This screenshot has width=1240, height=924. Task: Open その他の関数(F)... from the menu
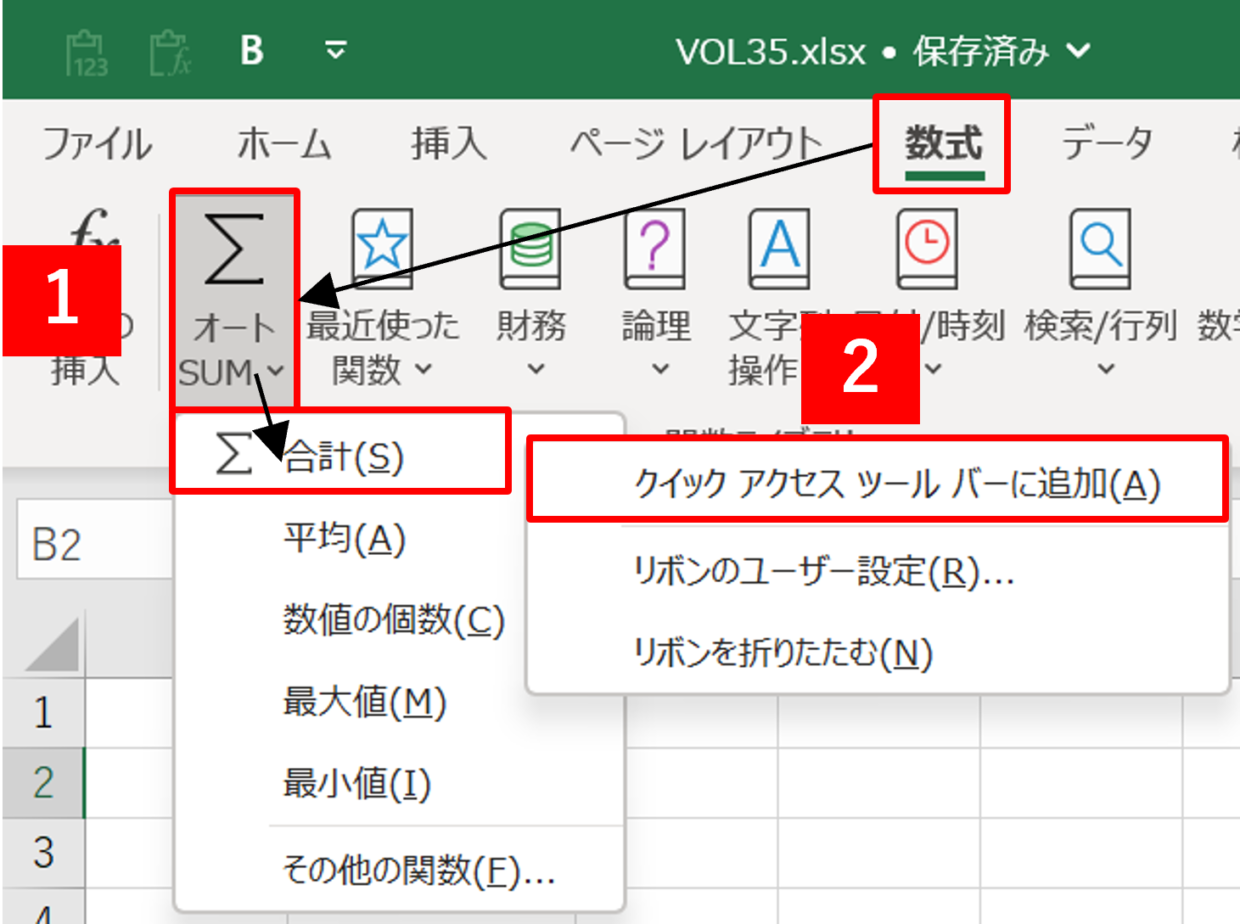click(399, 872)
